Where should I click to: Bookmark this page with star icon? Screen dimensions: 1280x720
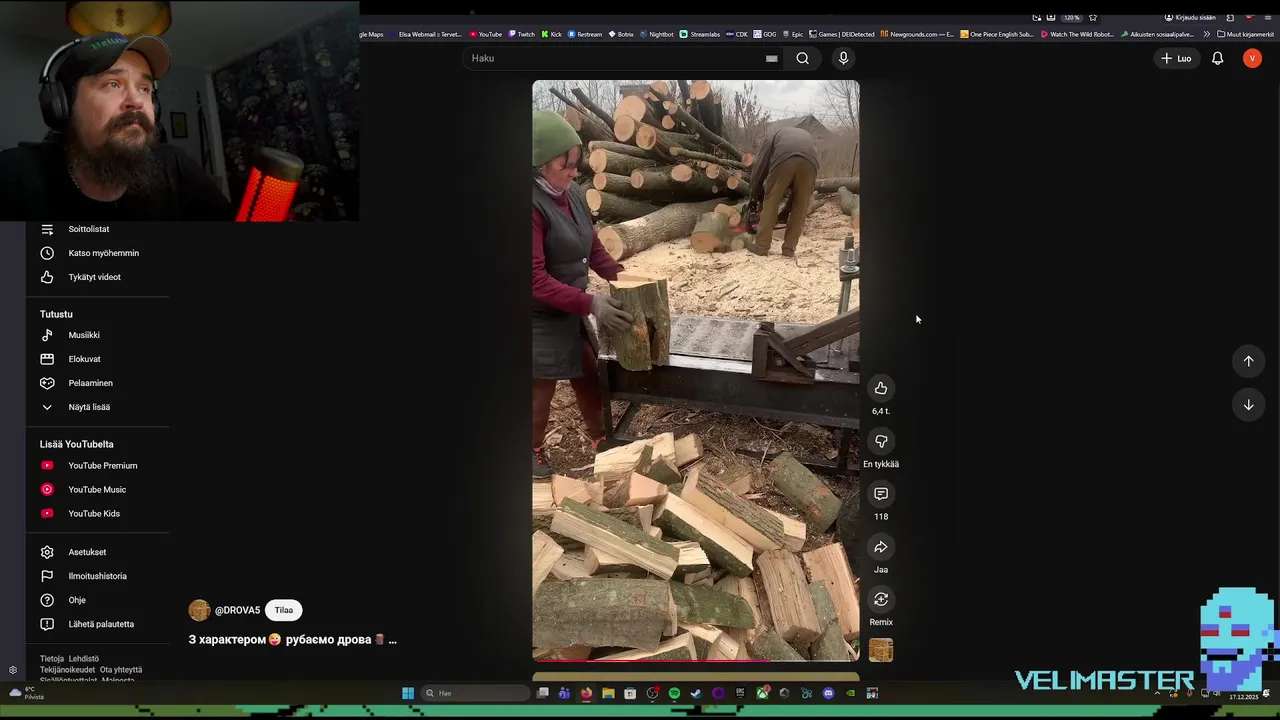(1093, 17)
